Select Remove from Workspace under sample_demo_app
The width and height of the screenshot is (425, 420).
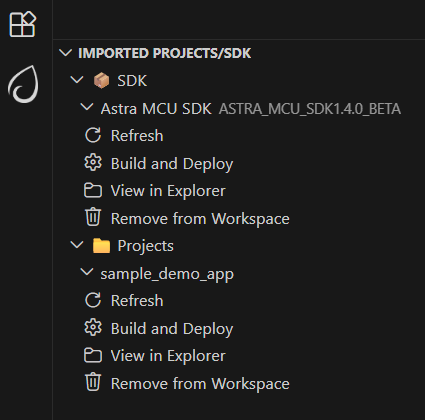(x=200, y=383)
